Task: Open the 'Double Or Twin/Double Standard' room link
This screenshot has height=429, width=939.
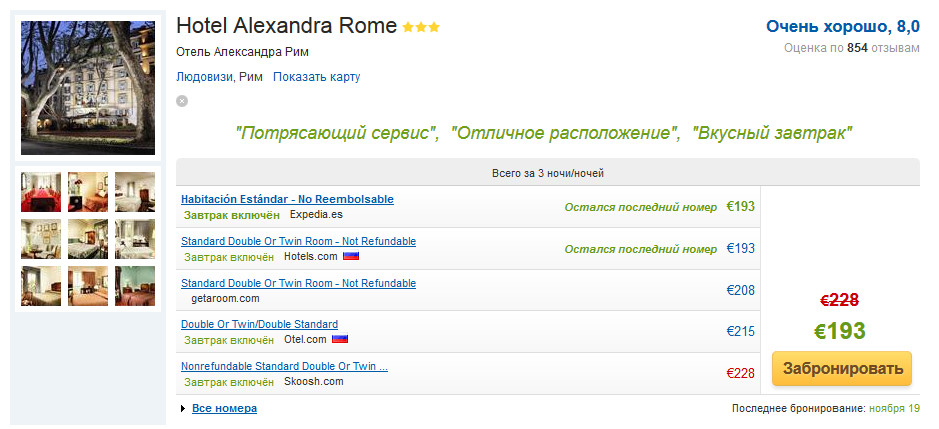Action: (x=259, y=324)
